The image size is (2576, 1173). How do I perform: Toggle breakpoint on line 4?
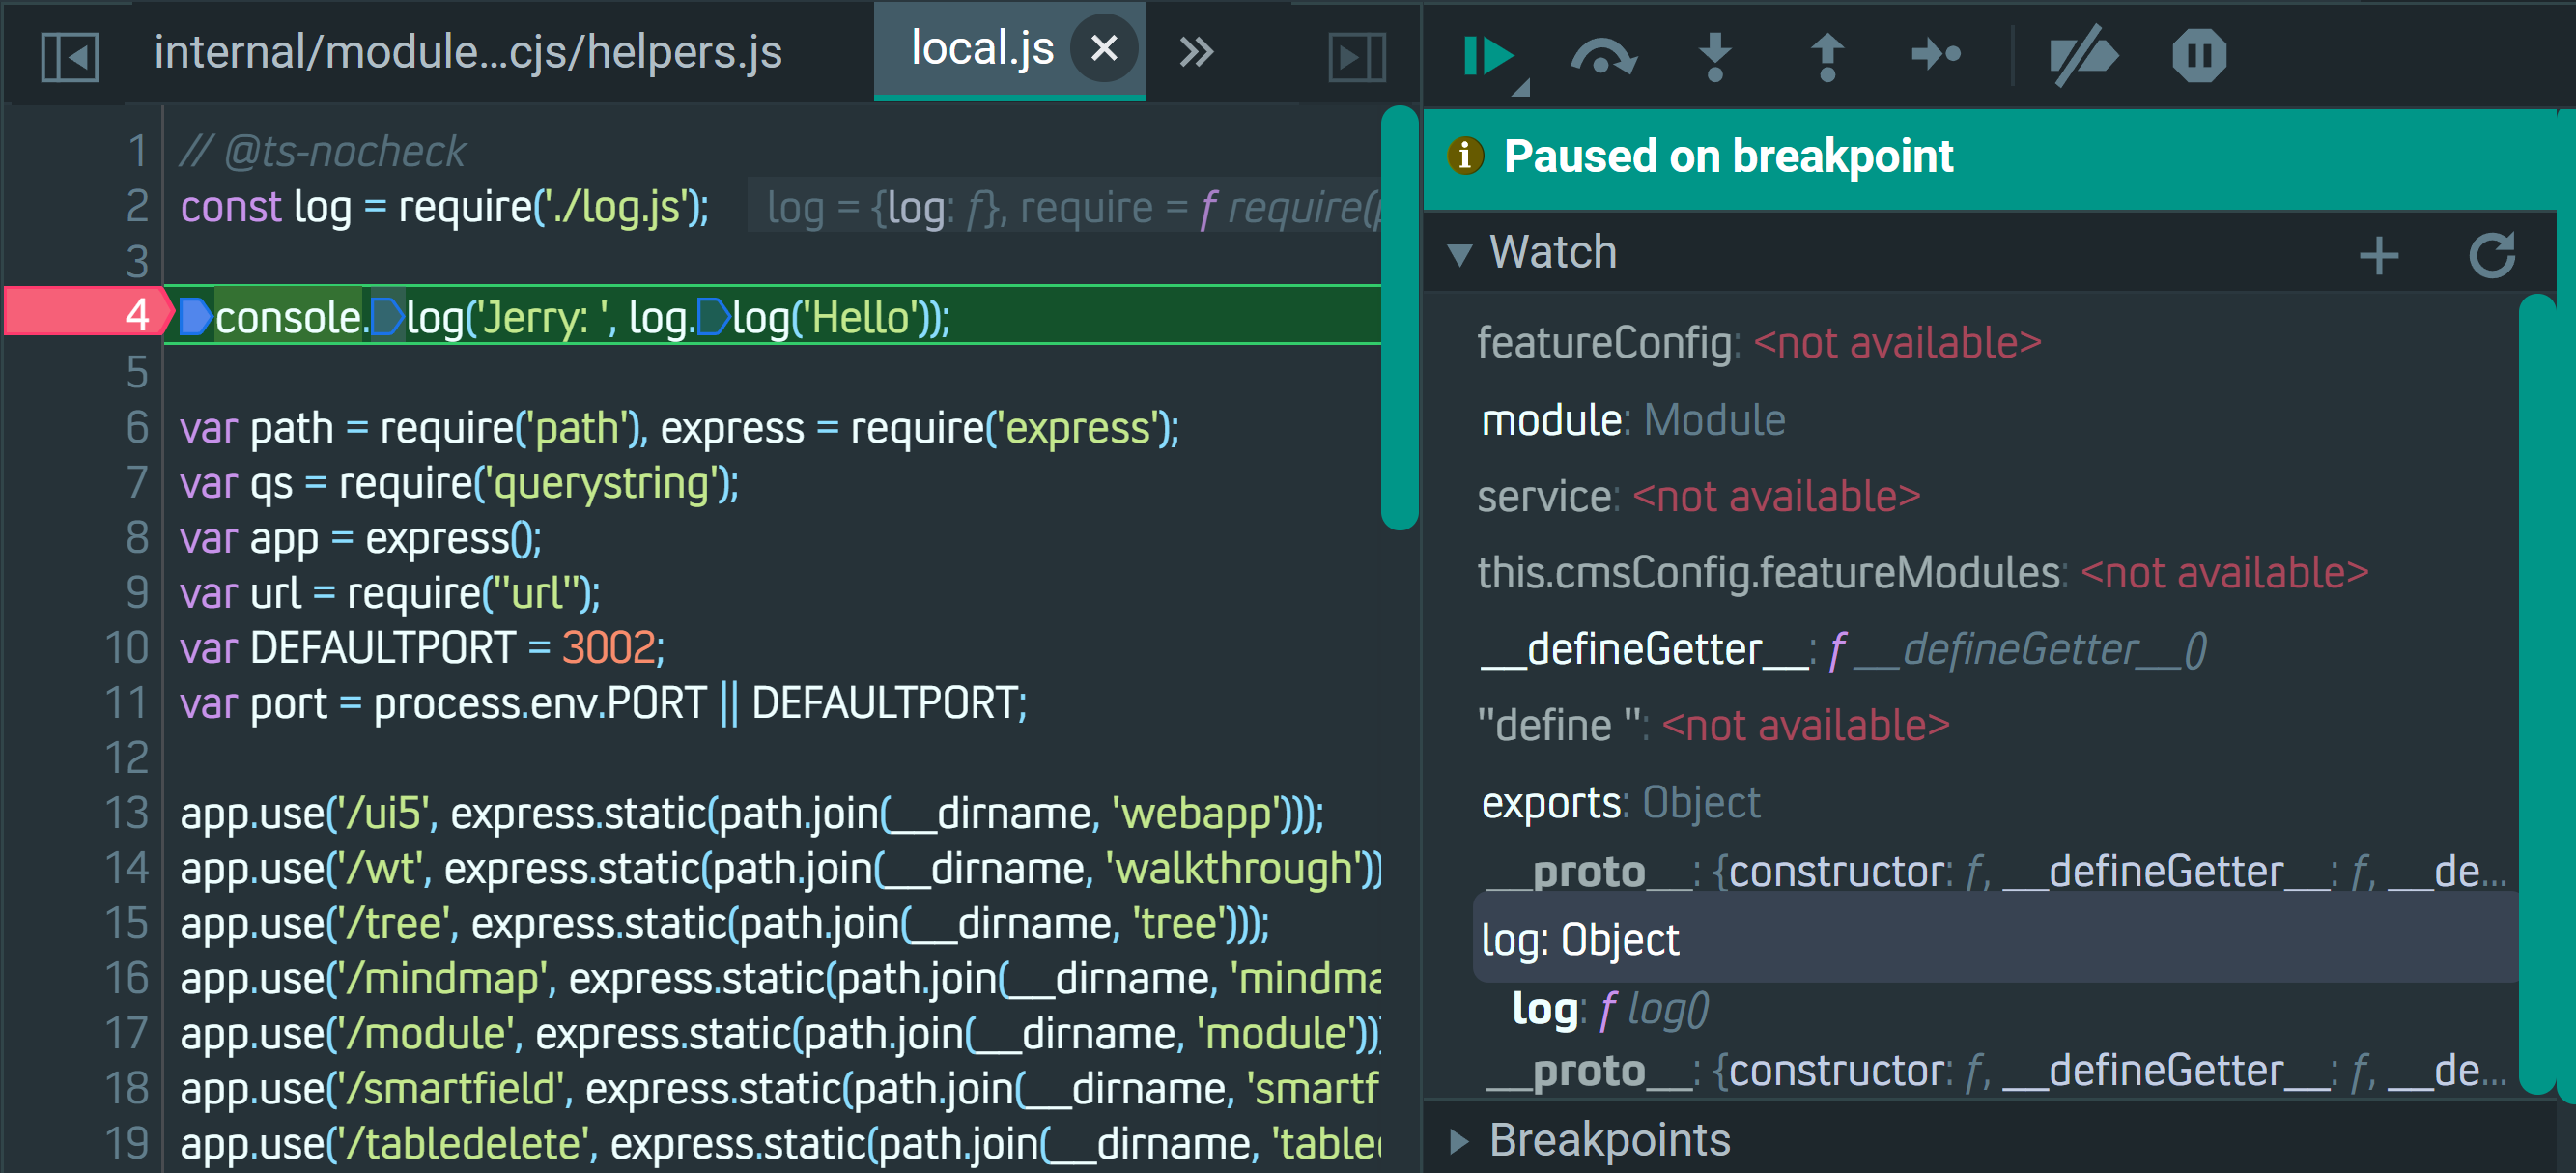pyautogui.click(x=136, y=316)
